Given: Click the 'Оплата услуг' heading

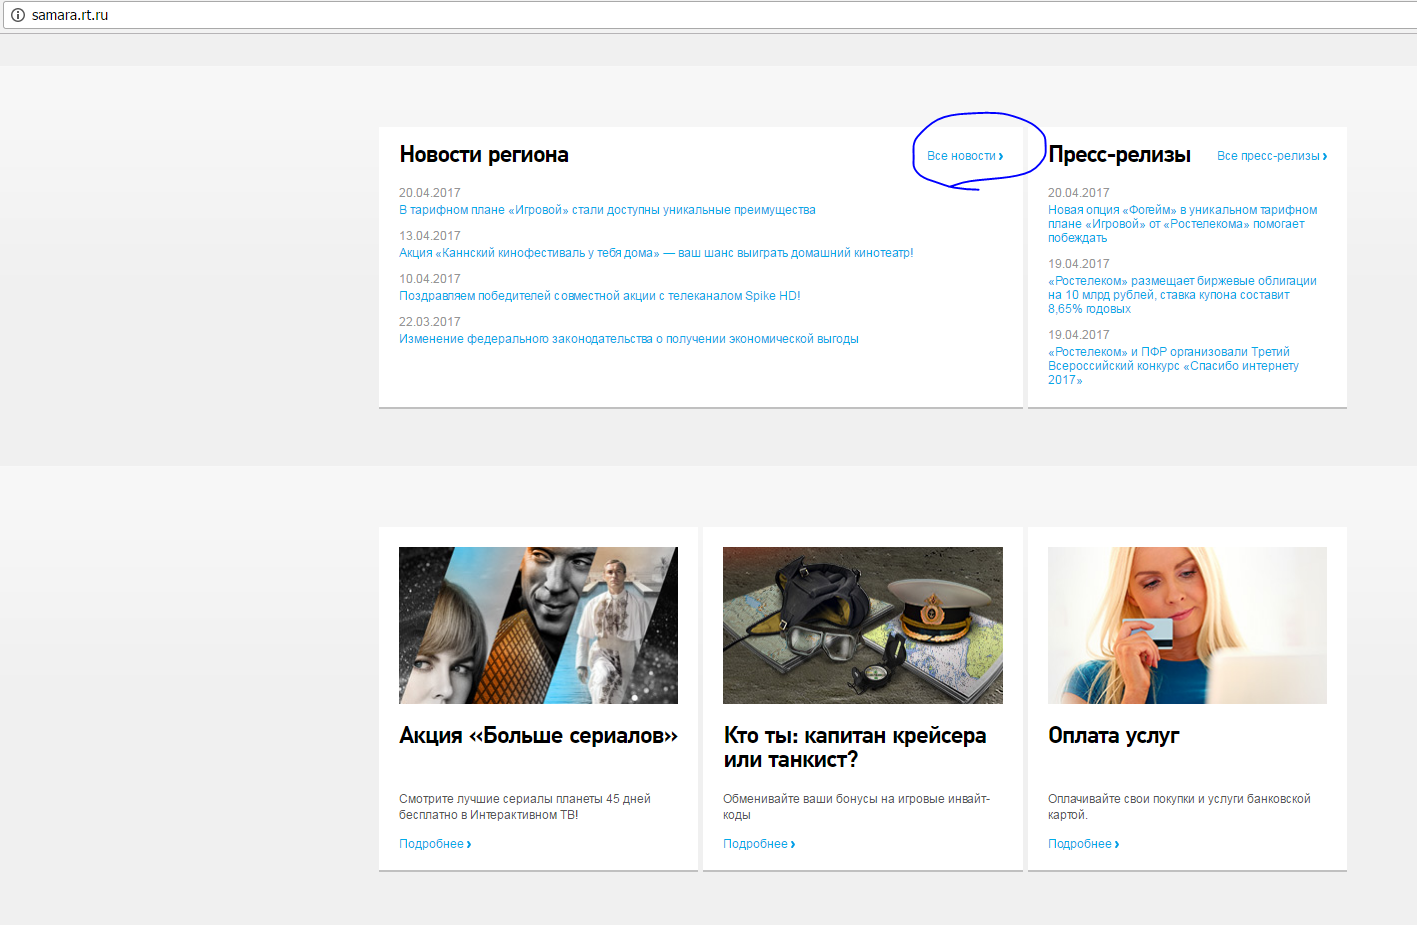Looking at the screenshot, I should pyautogui.click(x=1113, y=736).
